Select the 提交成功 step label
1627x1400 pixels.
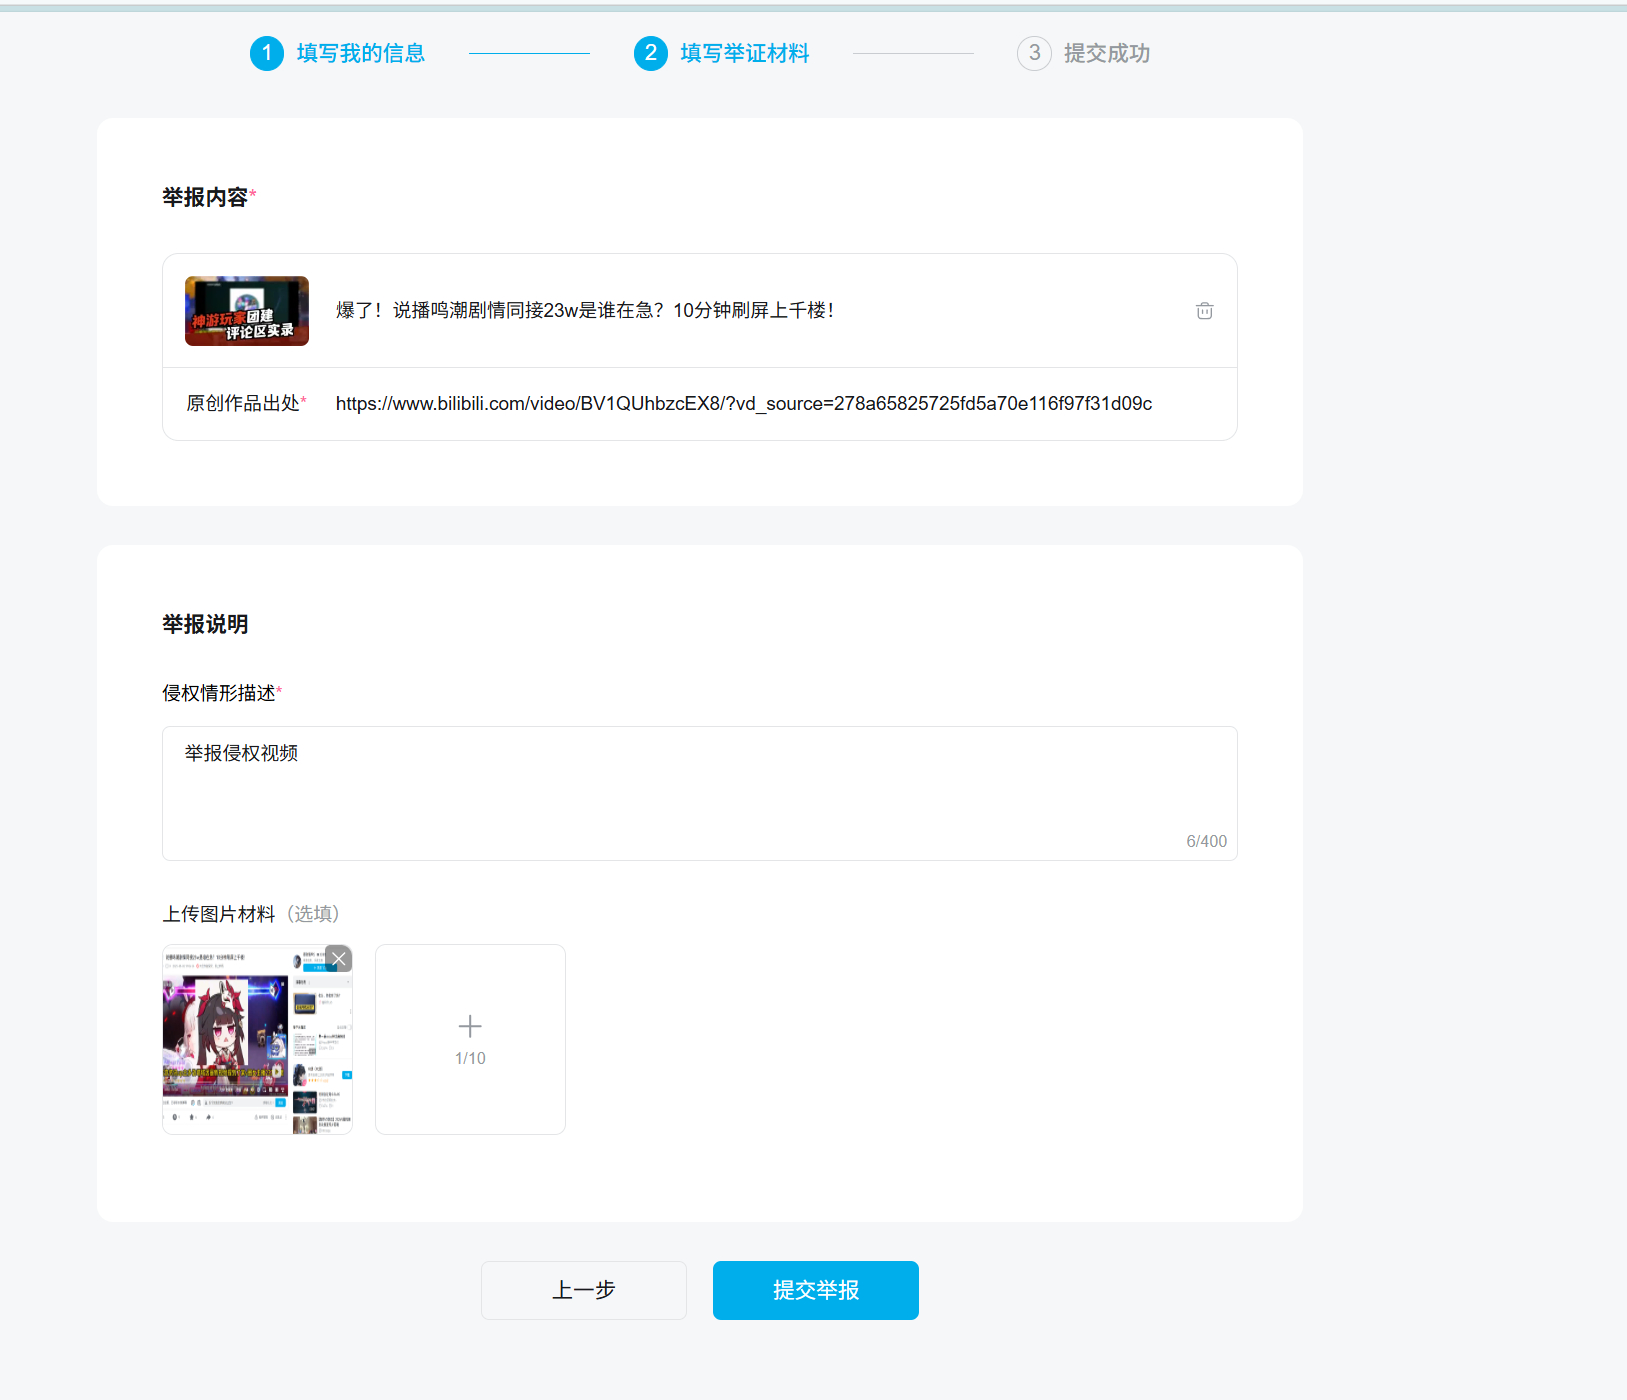point(1107,53)
